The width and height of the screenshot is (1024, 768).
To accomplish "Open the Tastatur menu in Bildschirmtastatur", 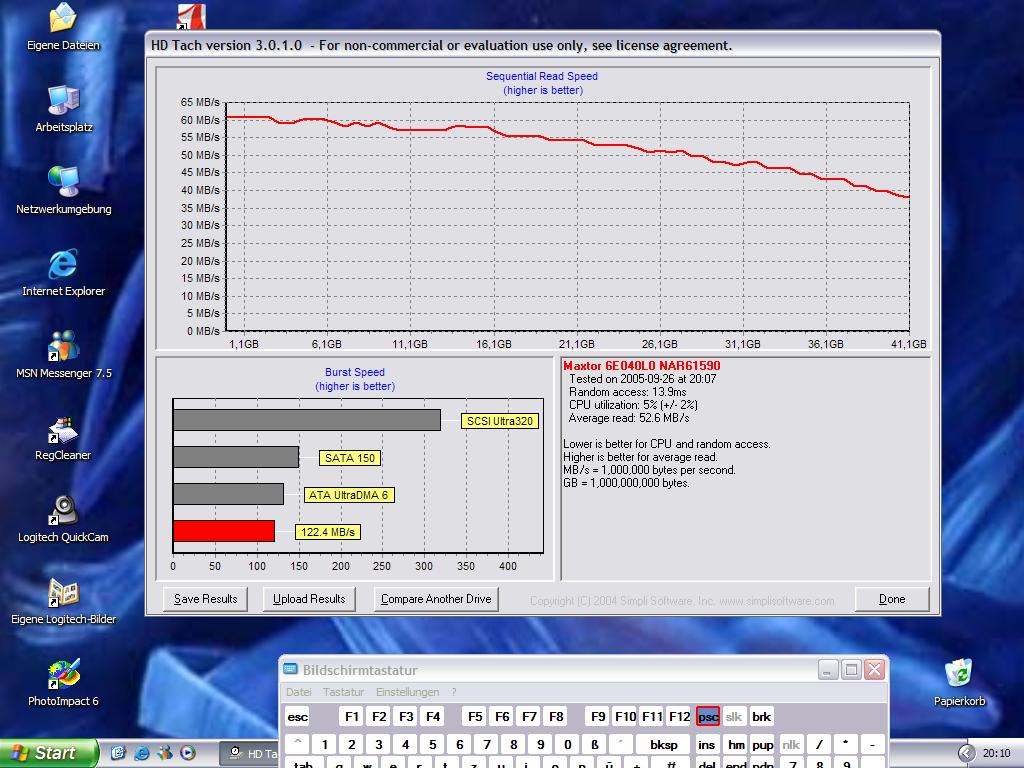I will pos(344,692).
